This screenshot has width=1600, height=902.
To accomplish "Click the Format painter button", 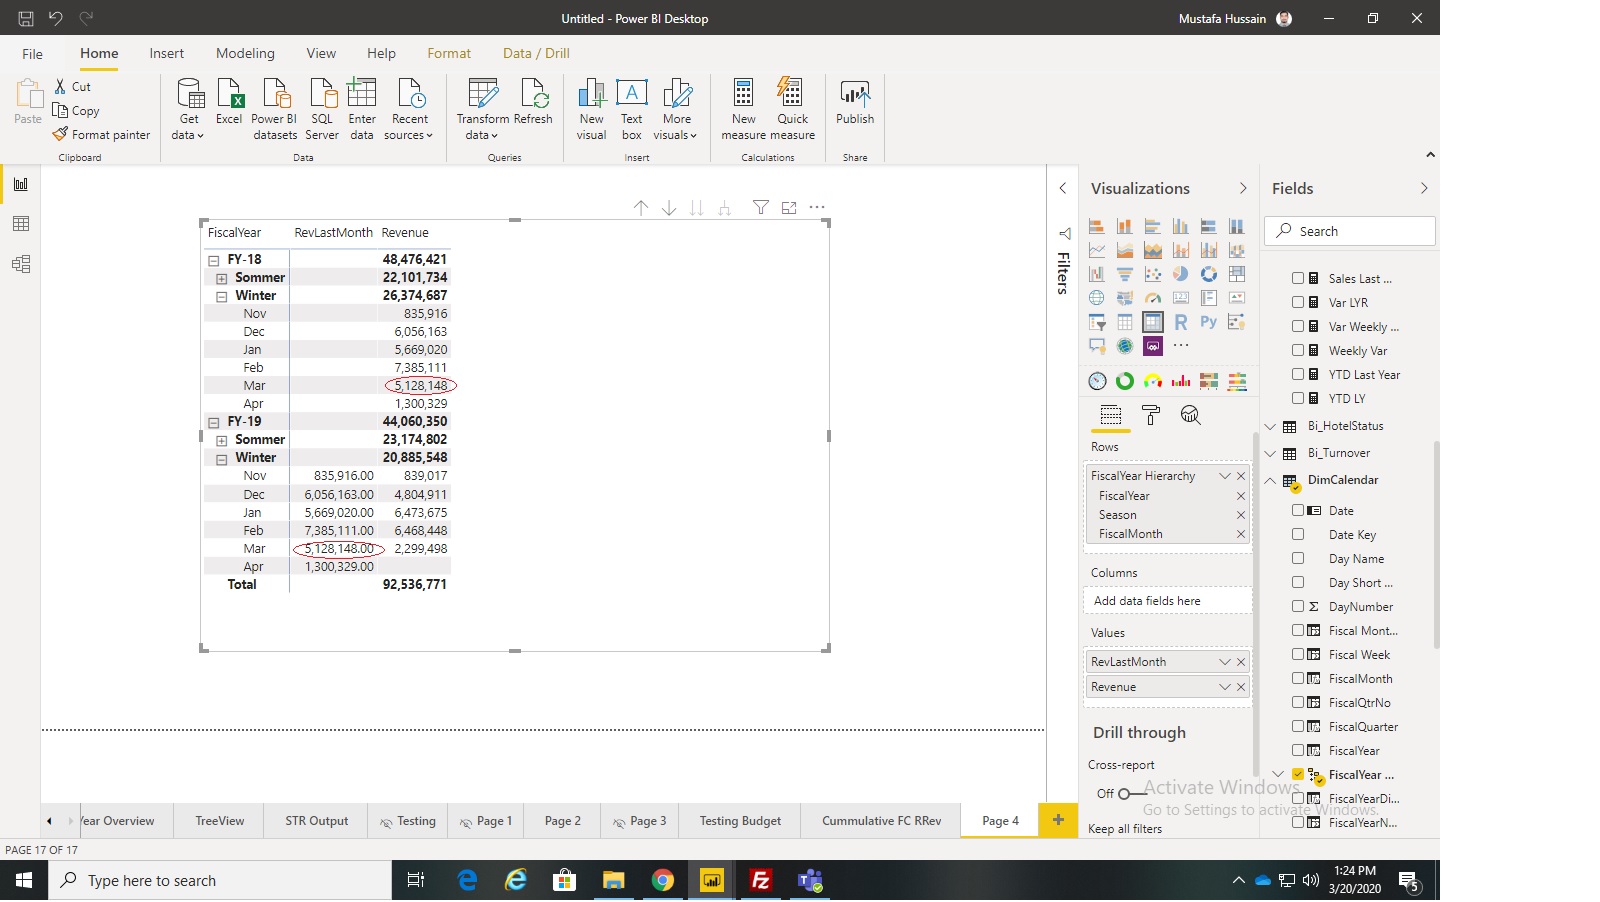I will [x=102, y=135].
